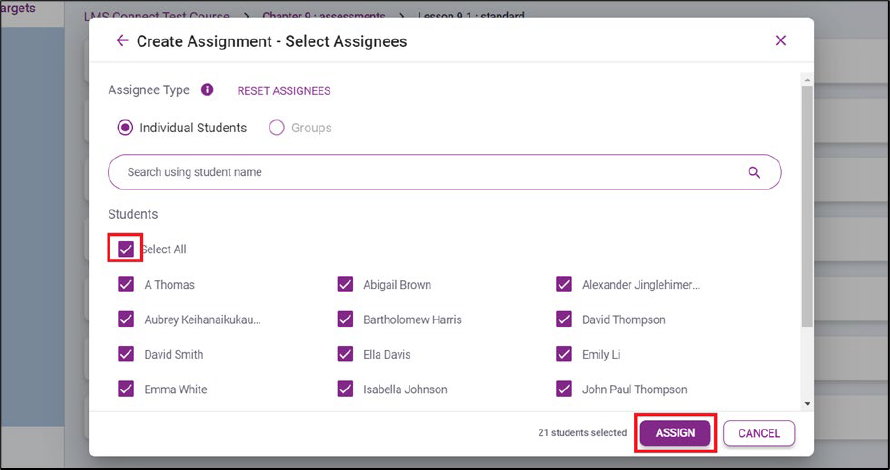The image size is (890, 470).
Task: Select the Individual Students radio button
Action: pos(126,128)
